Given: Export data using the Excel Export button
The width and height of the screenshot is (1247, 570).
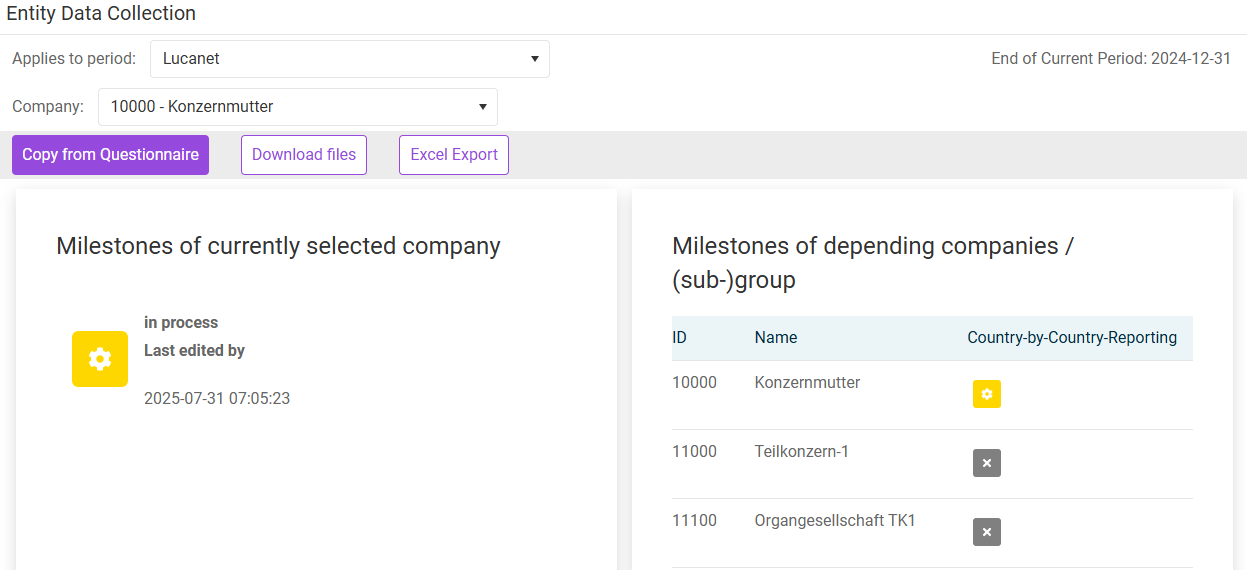Looking at the screenshot, I should click(x=454, y=155).
